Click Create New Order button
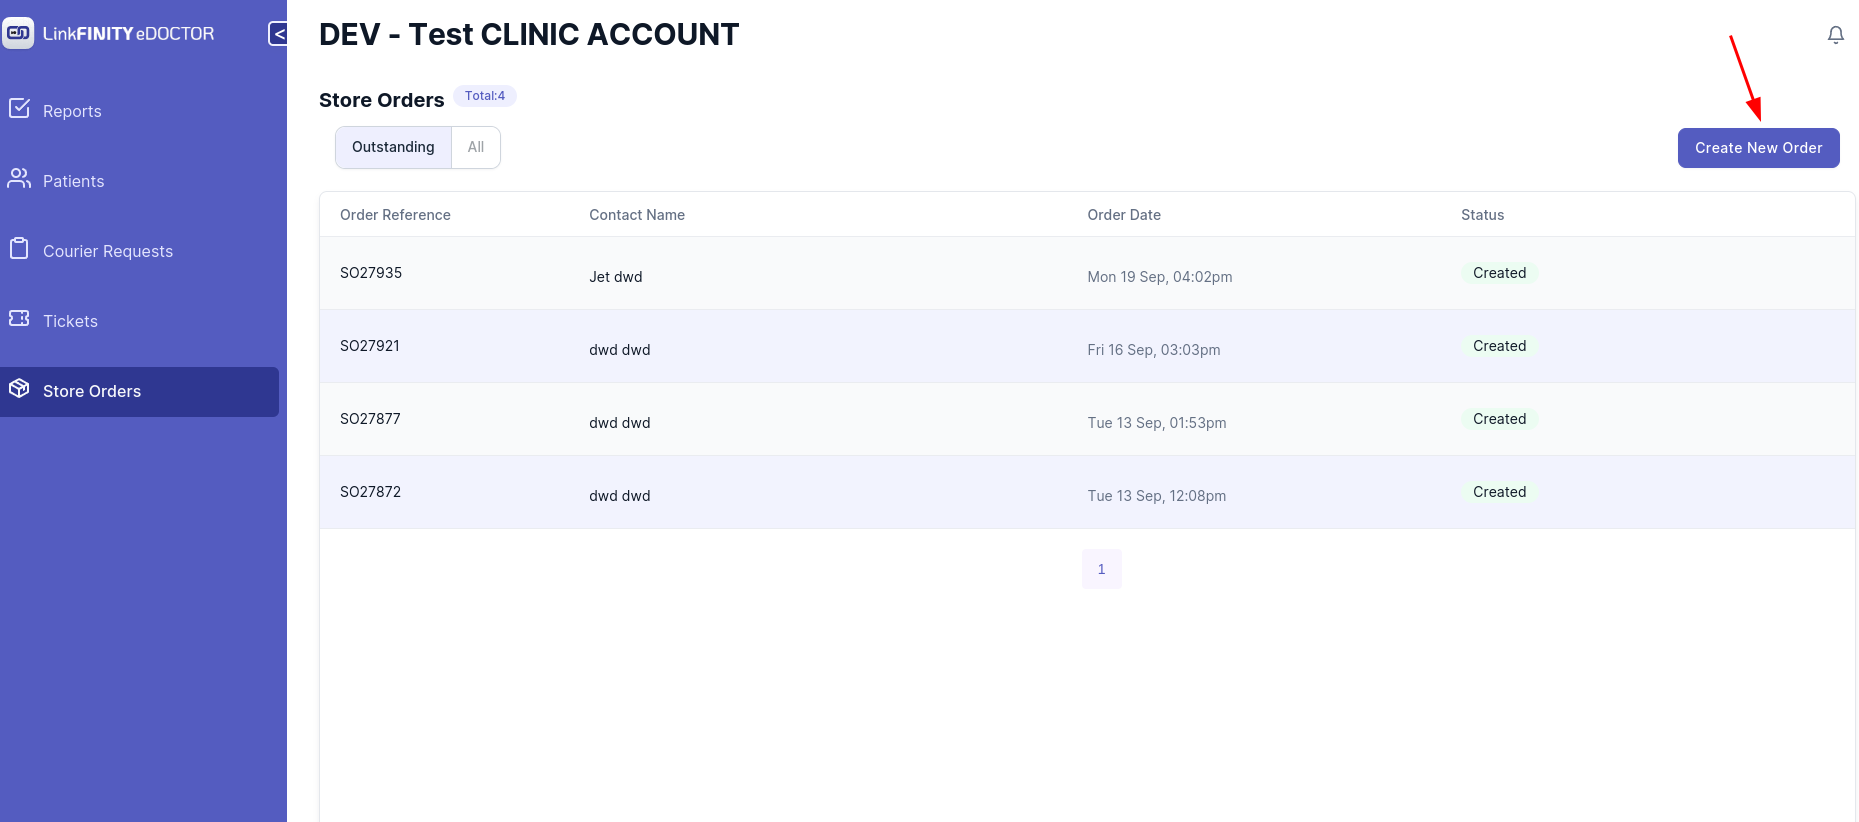This screenshot has height=822, width=1859. click(x=1758, y=148)
